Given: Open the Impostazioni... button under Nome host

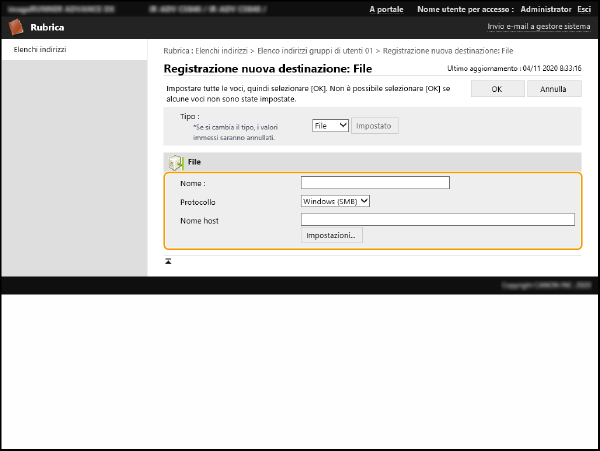Looking at the screenshot, I should [332, 235].
